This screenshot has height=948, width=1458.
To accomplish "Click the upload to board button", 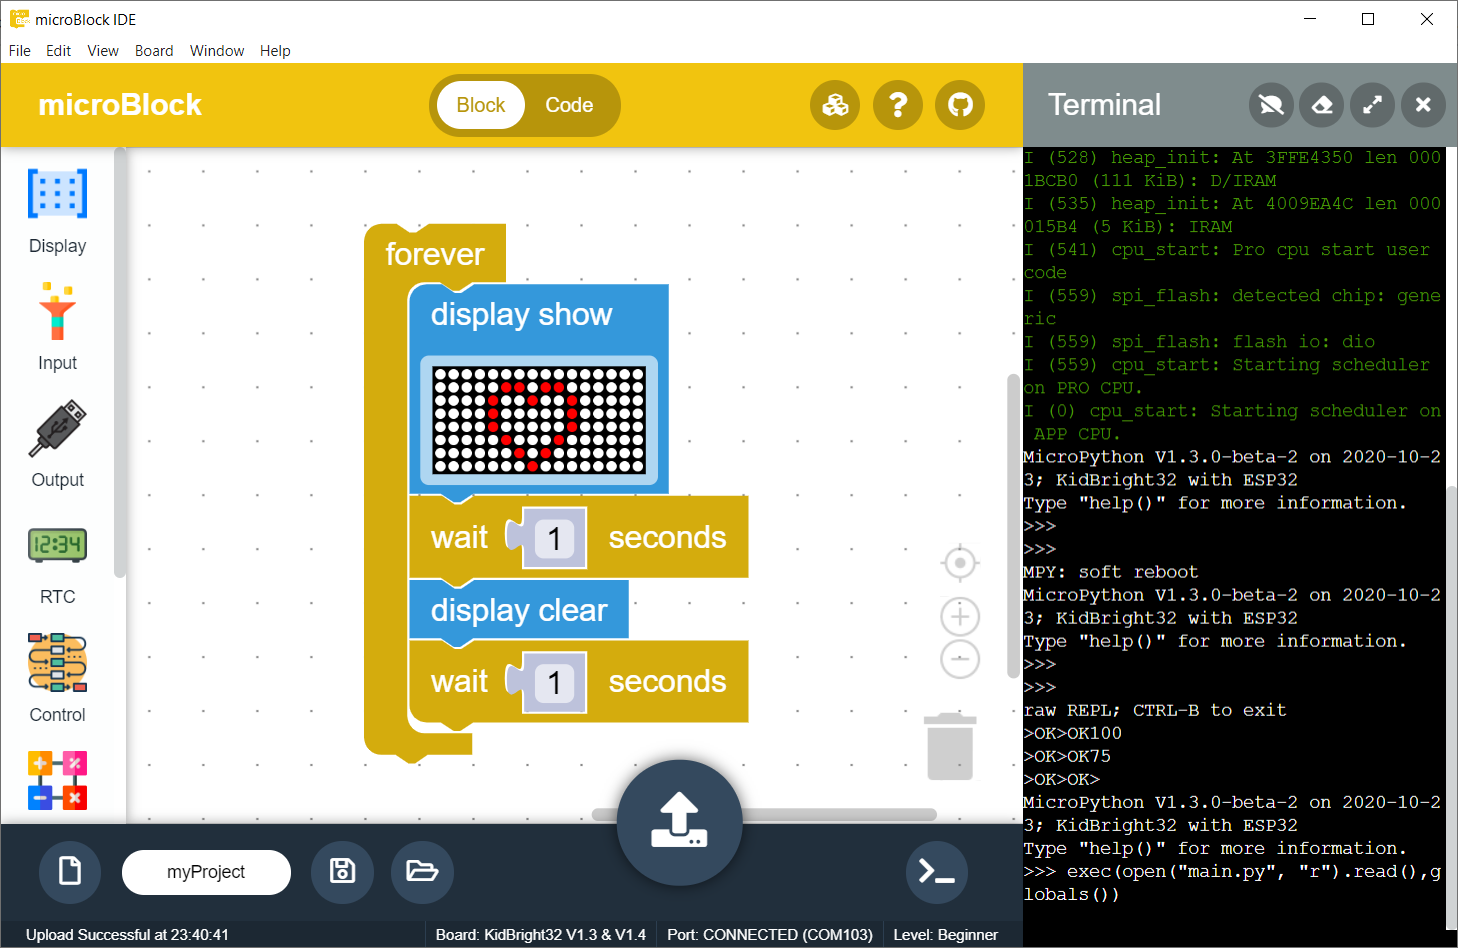I will pyautogui.click(x=679, y=821).
